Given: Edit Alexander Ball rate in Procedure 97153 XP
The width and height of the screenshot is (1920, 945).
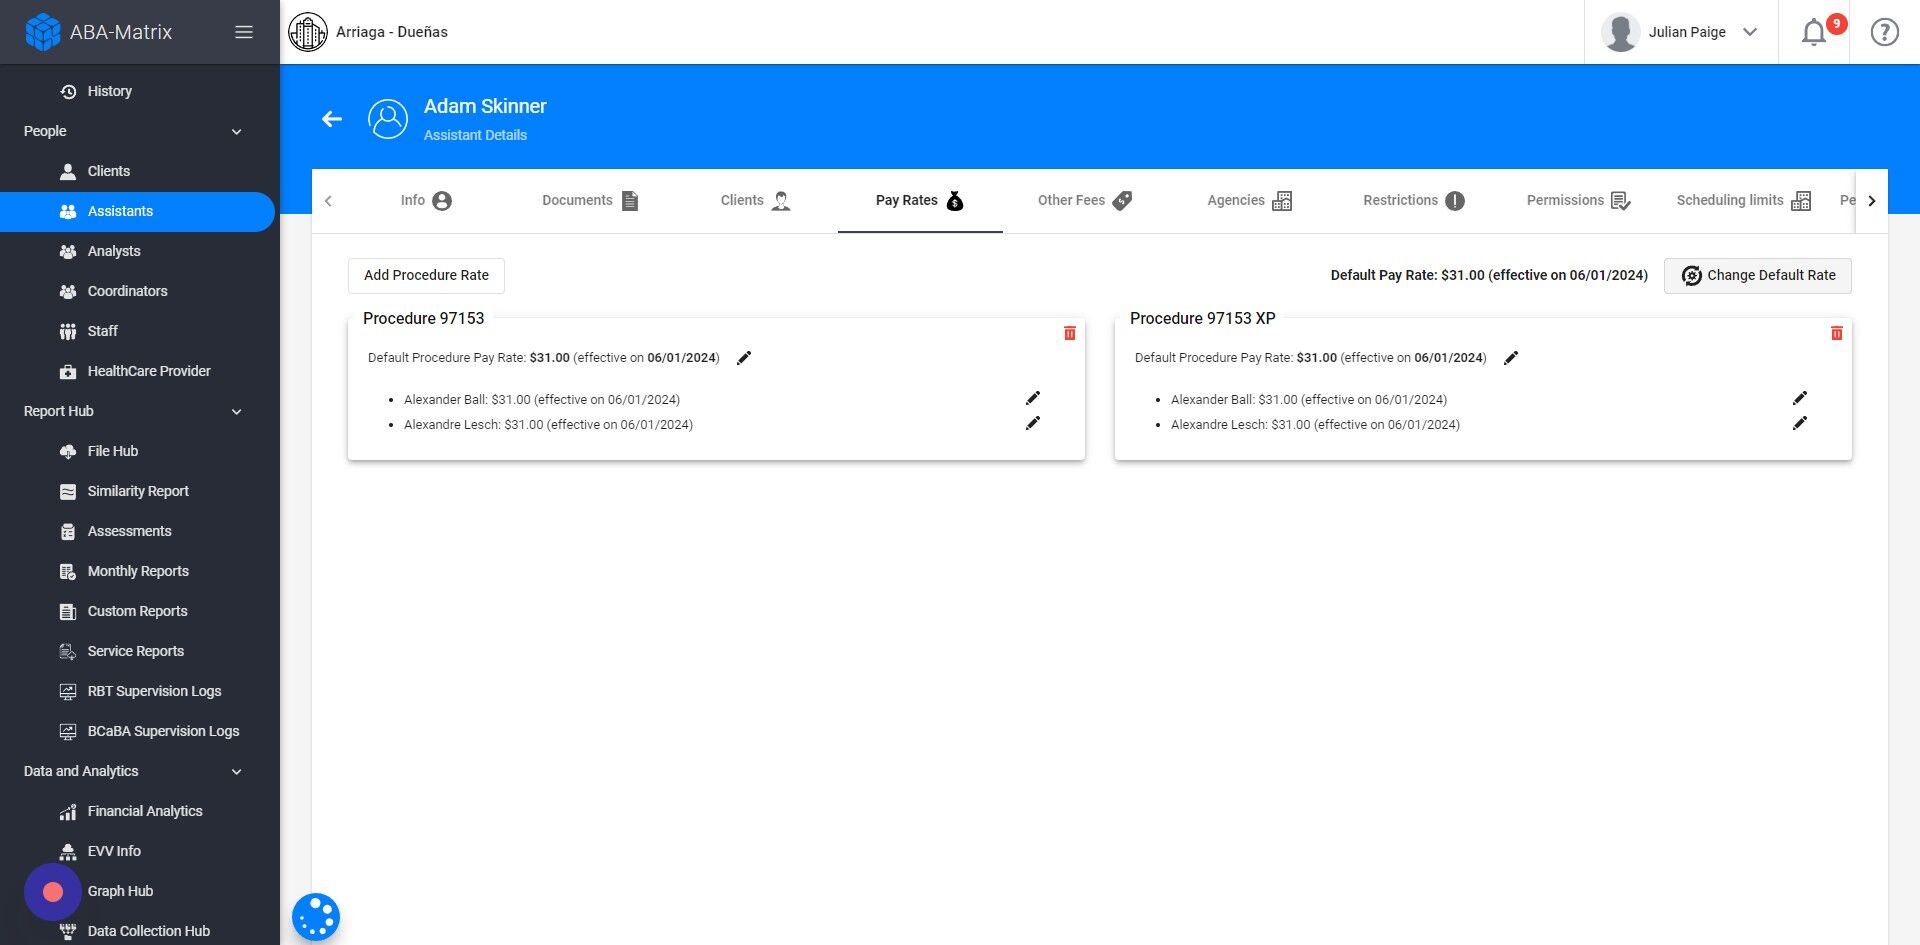Looking at the screenshot, I should [x=1800, y=398].
